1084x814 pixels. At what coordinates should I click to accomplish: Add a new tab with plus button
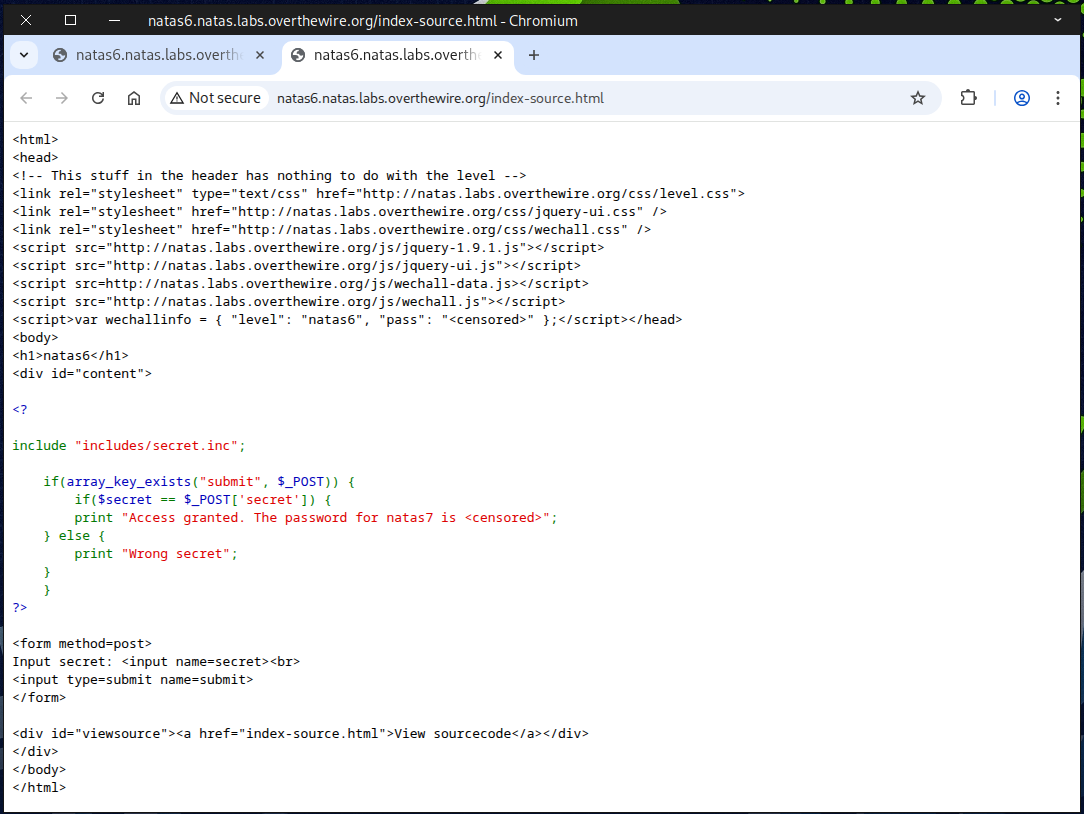tap(534, 55)
